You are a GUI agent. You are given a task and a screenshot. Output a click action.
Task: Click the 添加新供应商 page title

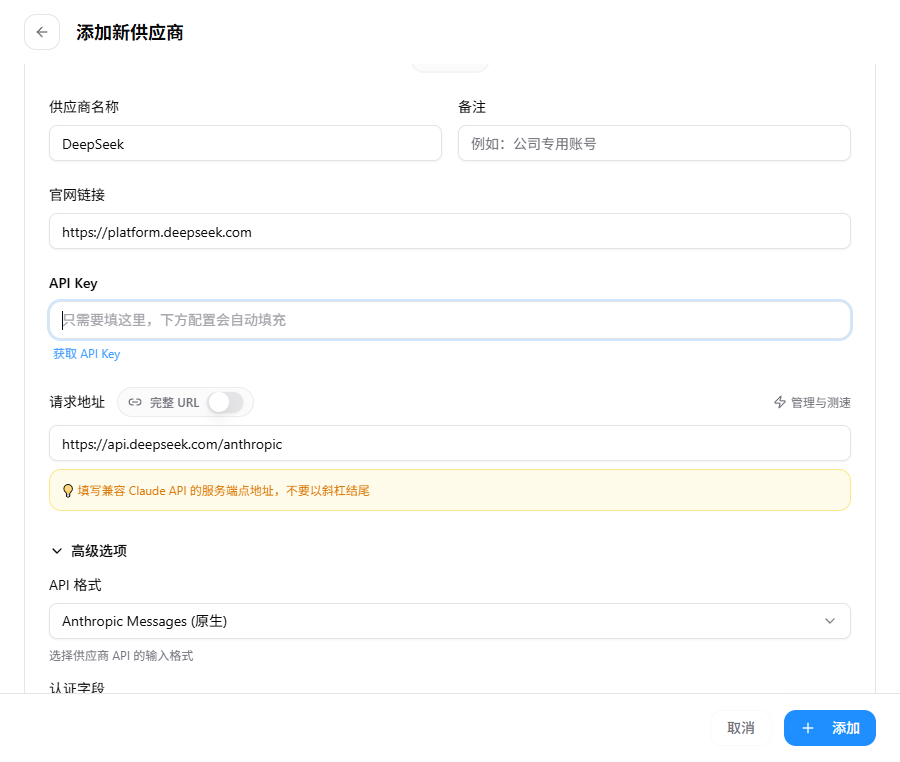click(130, 33)
